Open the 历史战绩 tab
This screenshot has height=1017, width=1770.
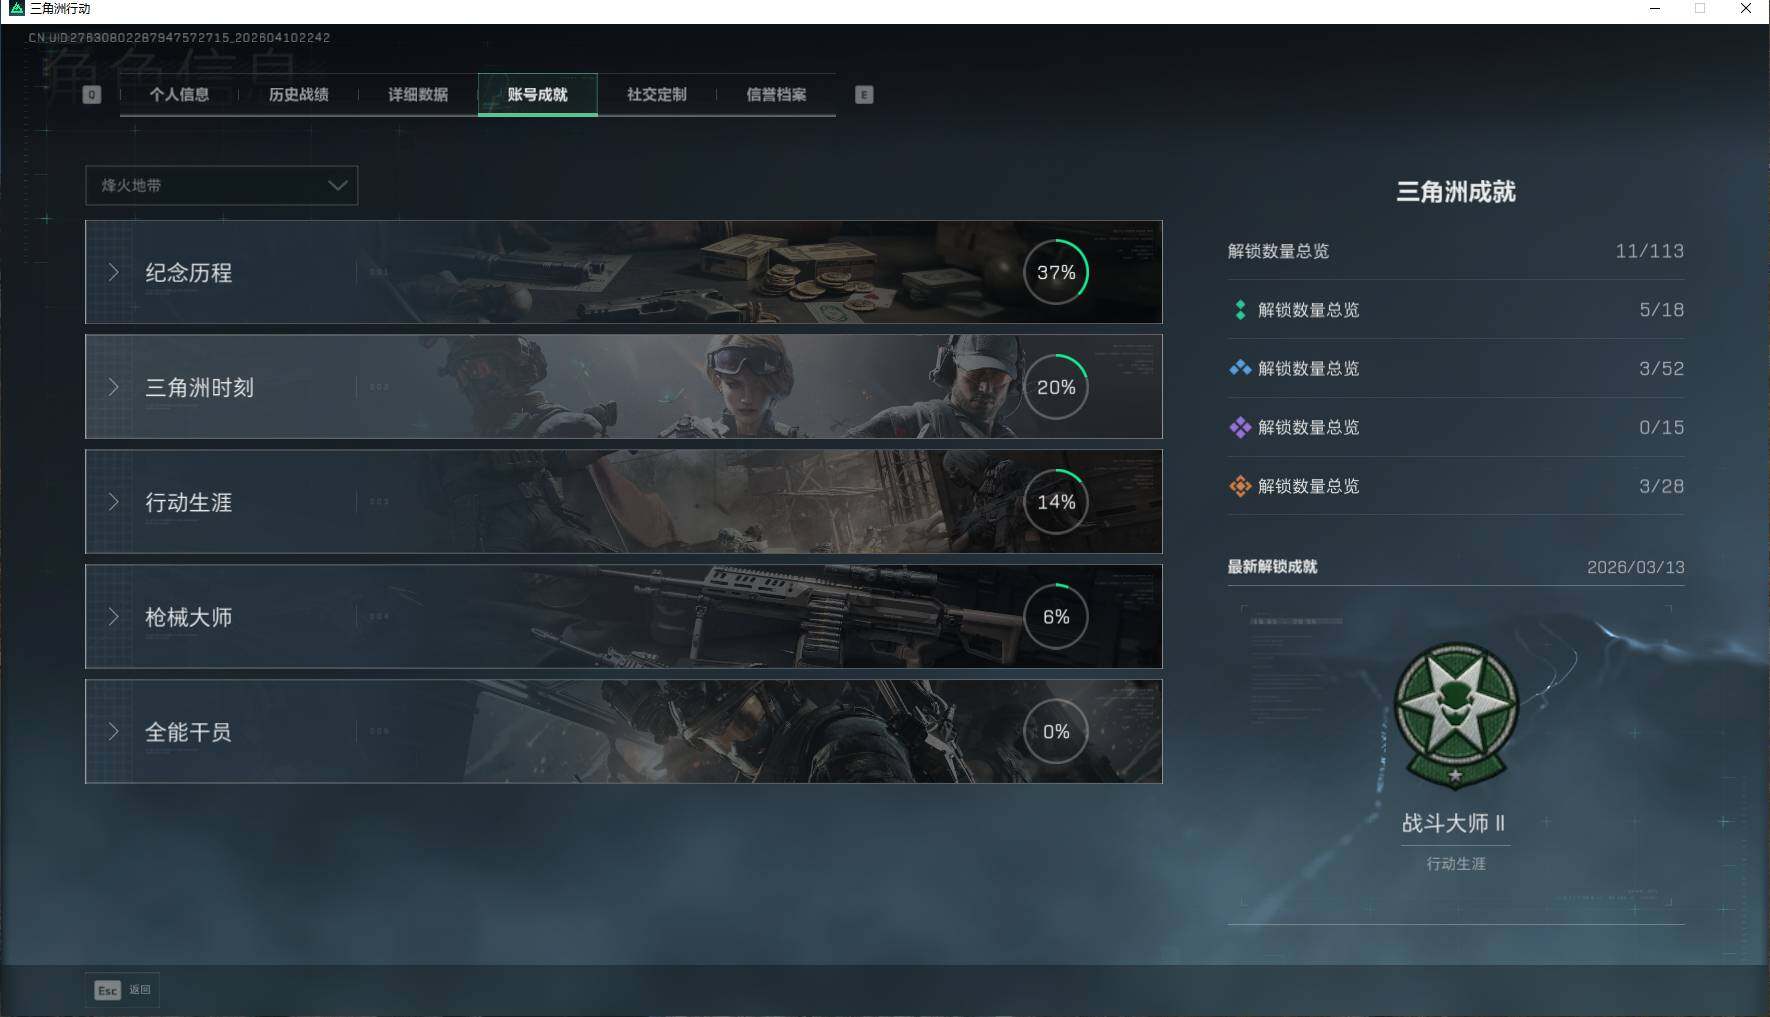pyautogui.click(x=298, y=94)
